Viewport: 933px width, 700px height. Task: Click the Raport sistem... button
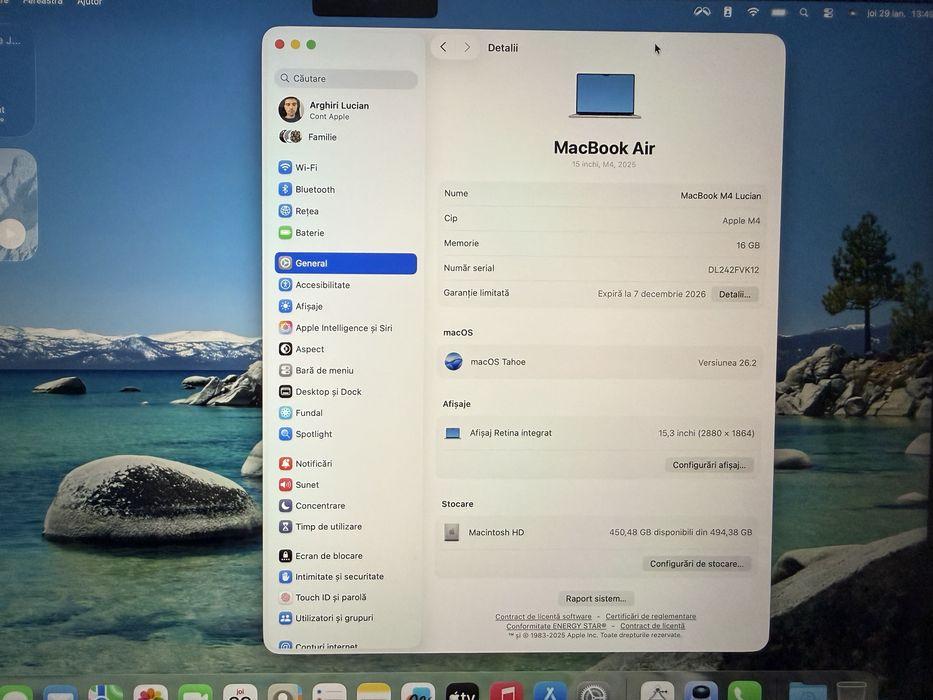tap(596, 598)
